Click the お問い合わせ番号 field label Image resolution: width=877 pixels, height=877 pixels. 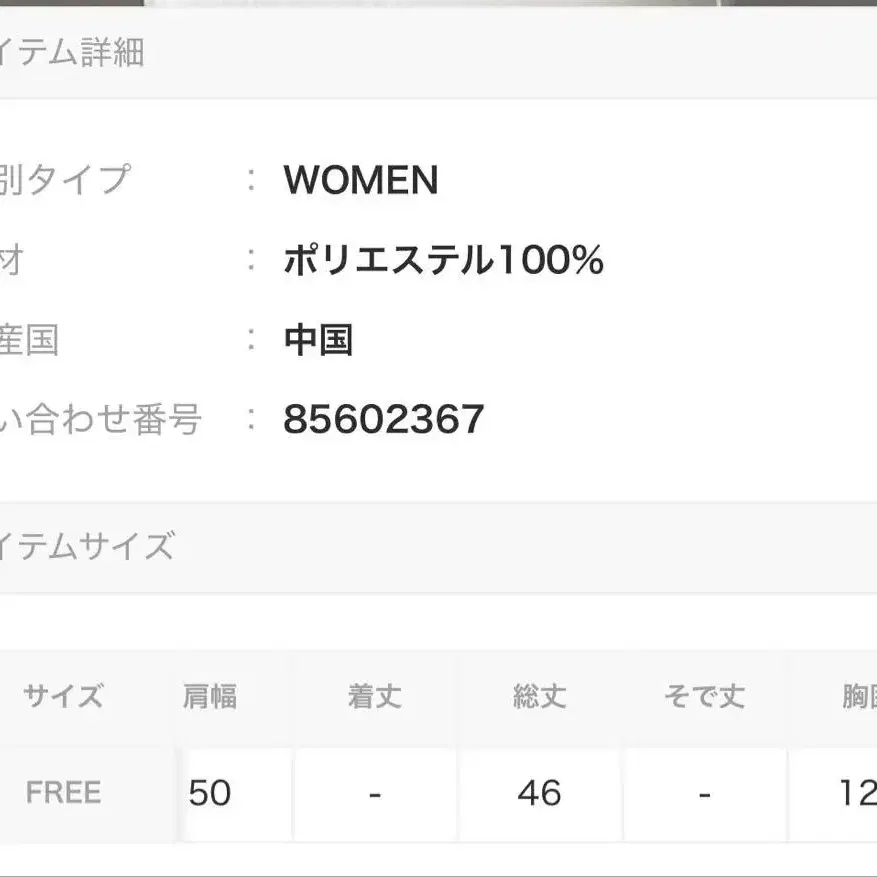(100, 420)
